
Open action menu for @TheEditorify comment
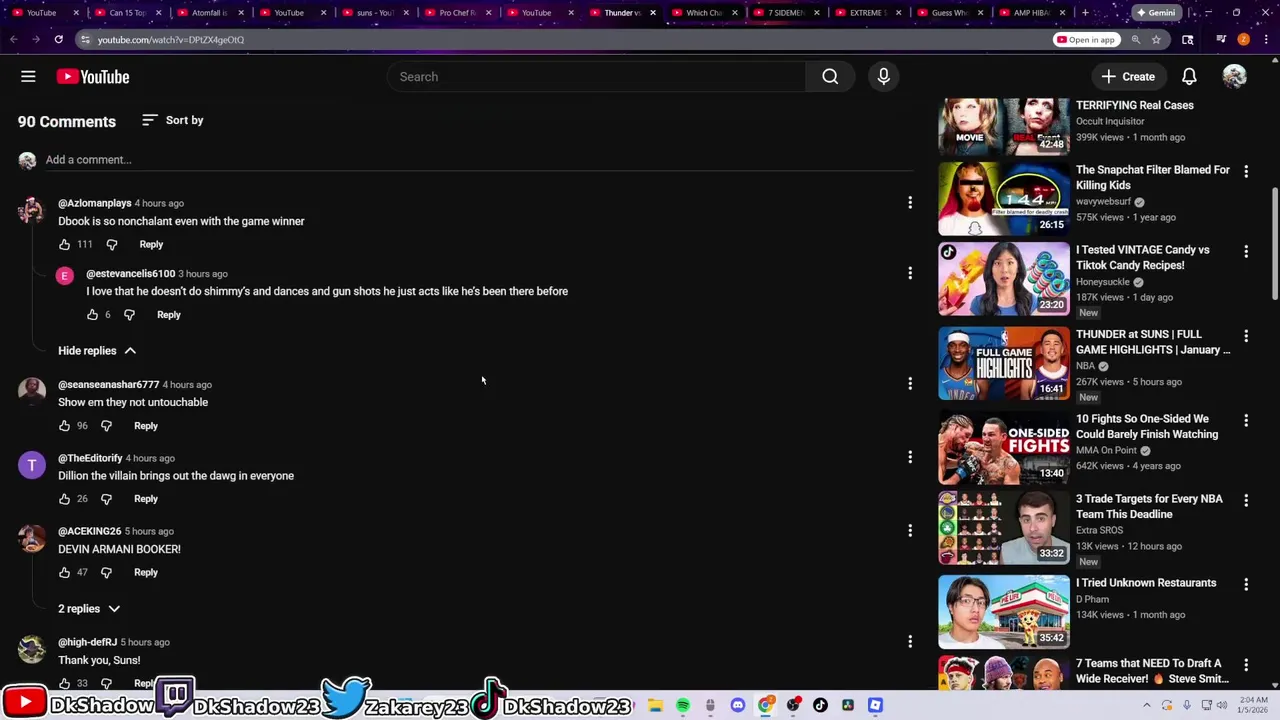910,457
